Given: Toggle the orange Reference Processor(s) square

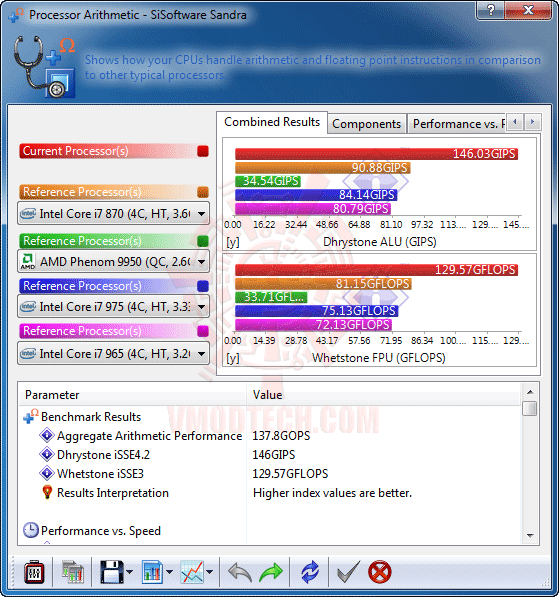Looking at the screenshot, I should (203, 192).
